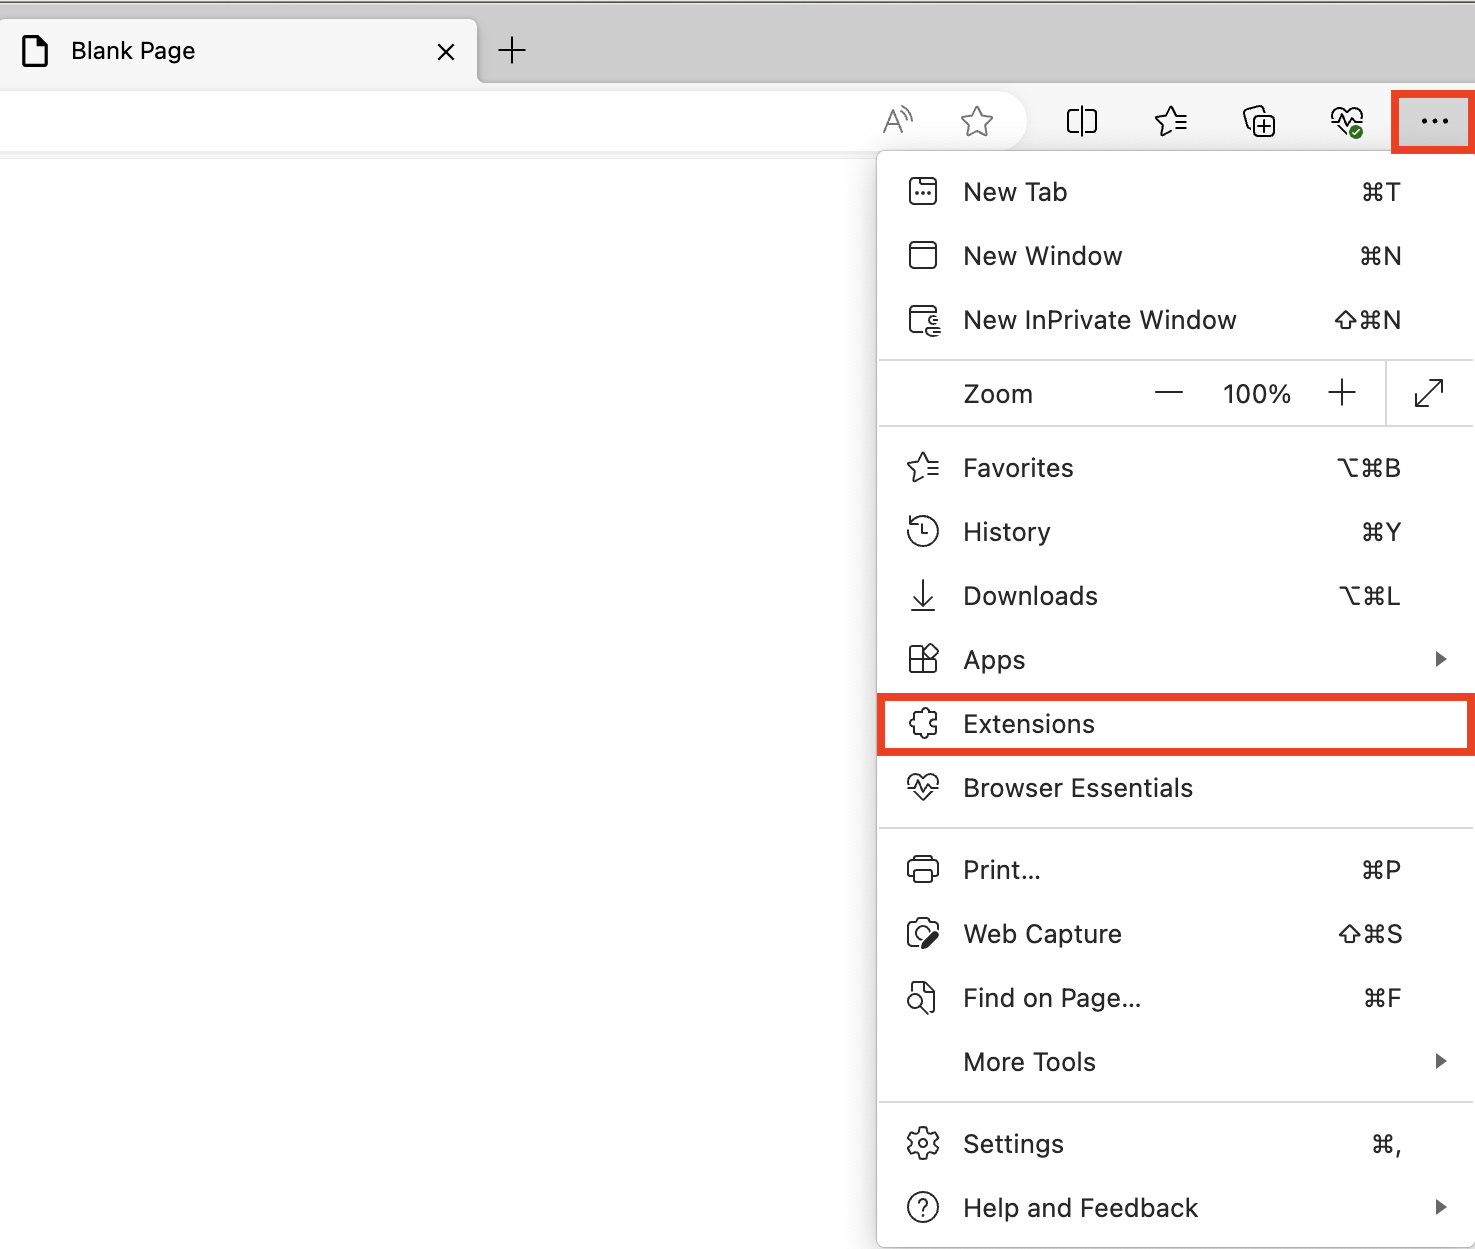1475x1249 pixels.
Task: Click the Read Aloud icon in address bar
Action: click(897, 121)
